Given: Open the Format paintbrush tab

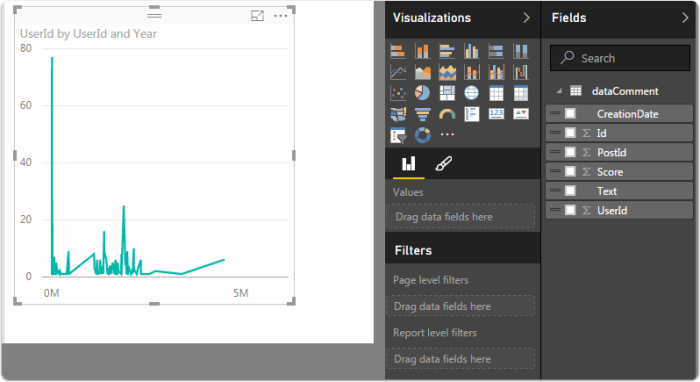Looking at the screenshot, I should (443, 164).
